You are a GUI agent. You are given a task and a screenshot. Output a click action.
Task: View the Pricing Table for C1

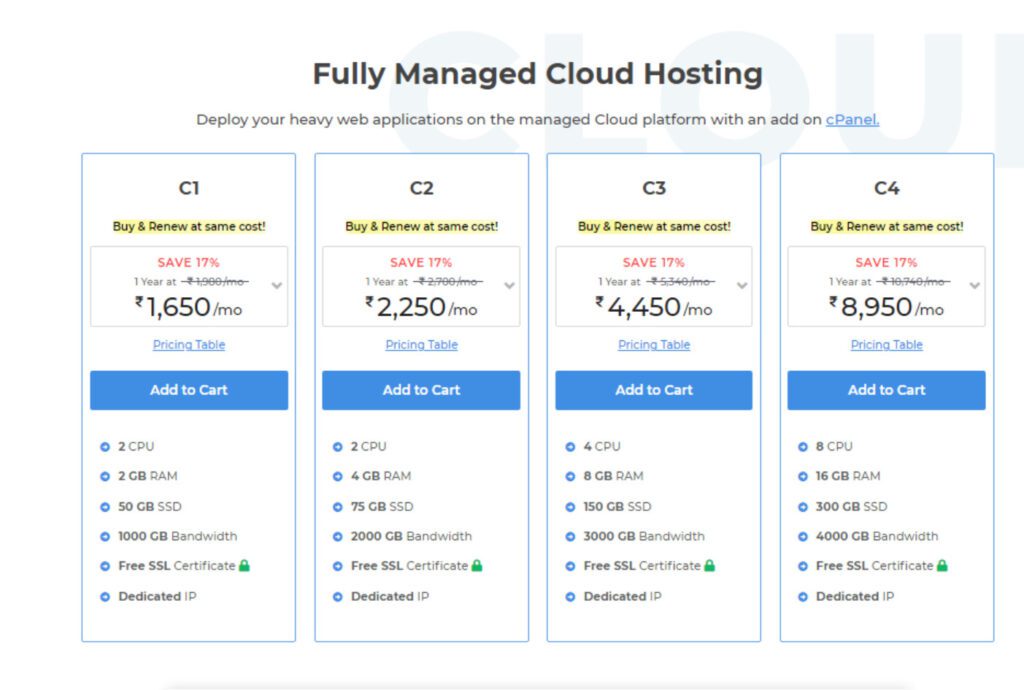click(x=189, y=345)
